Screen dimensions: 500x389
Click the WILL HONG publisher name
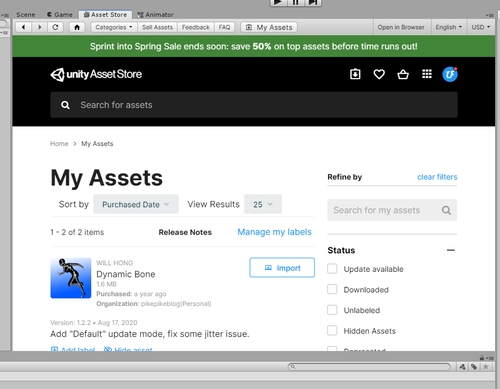[x=114, y=263]
